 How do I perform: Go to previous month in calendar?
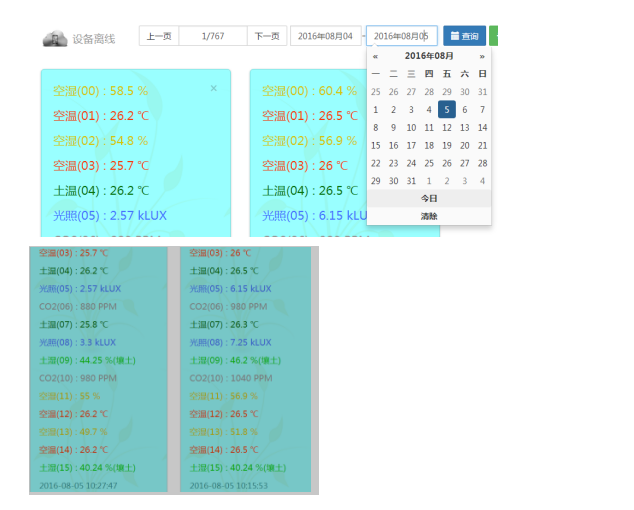point(375,57)
